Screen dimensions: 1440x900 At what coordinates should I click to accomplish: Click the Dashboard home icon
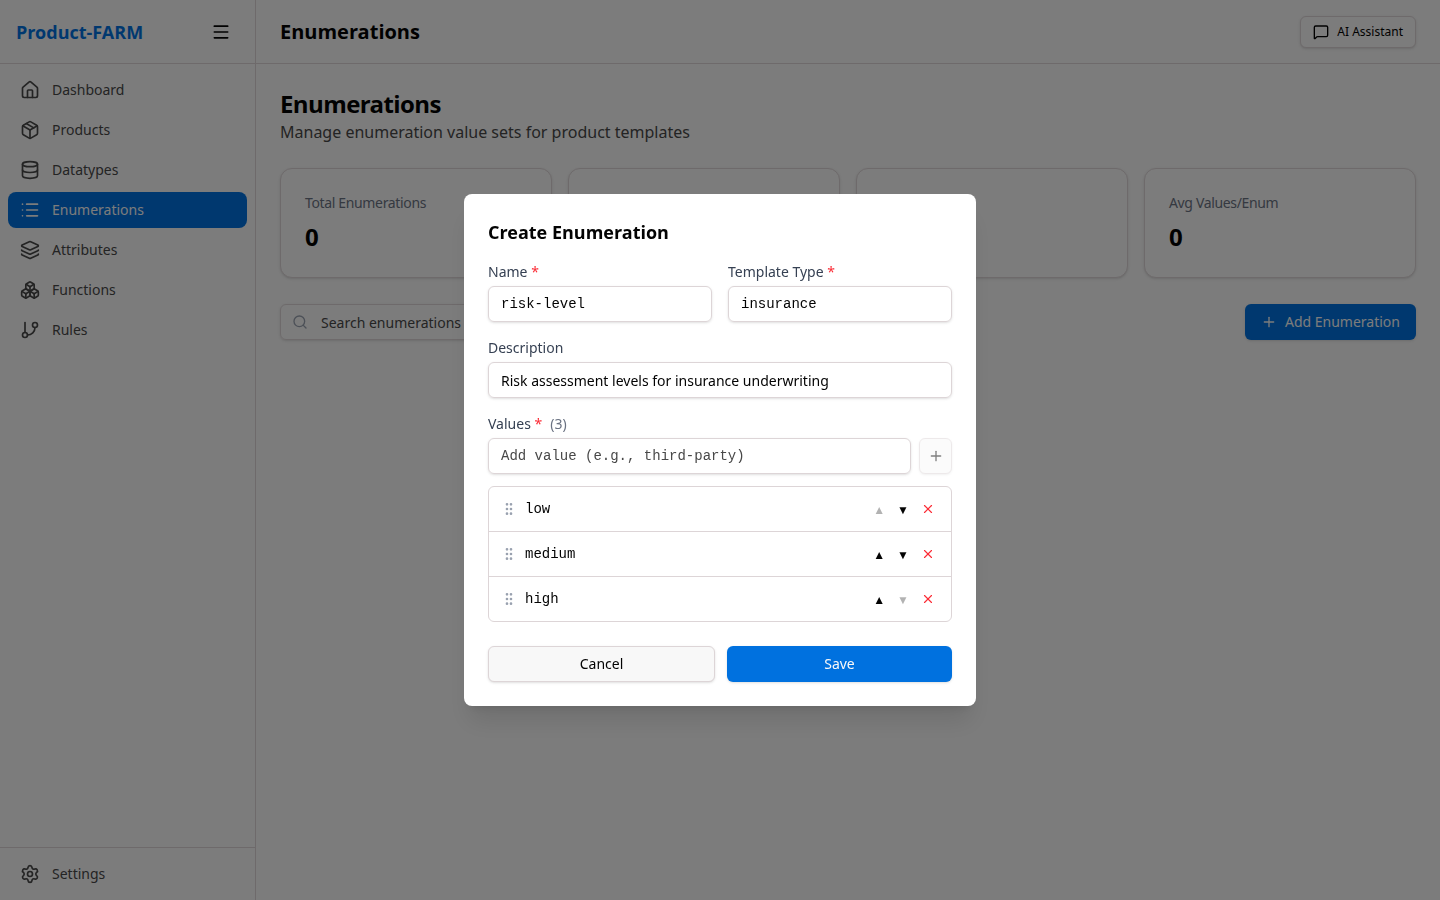coord(31,89)
